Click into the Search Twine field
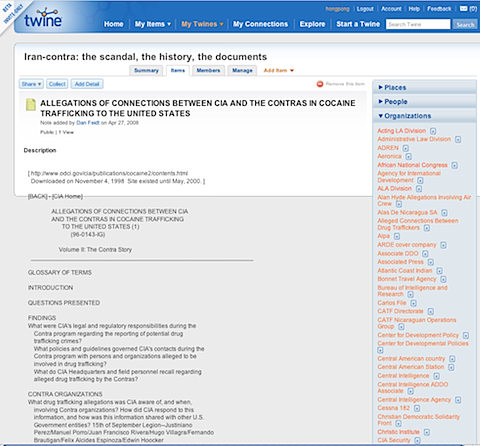 click(x=418, y=24)
